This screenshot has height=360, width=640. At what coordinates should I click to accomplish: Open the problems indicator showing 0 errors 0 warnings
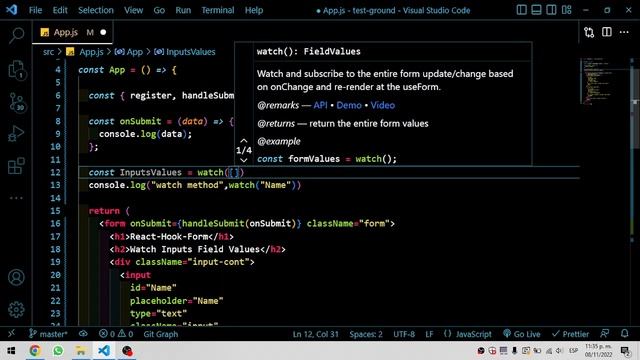(x=116, y=334)
